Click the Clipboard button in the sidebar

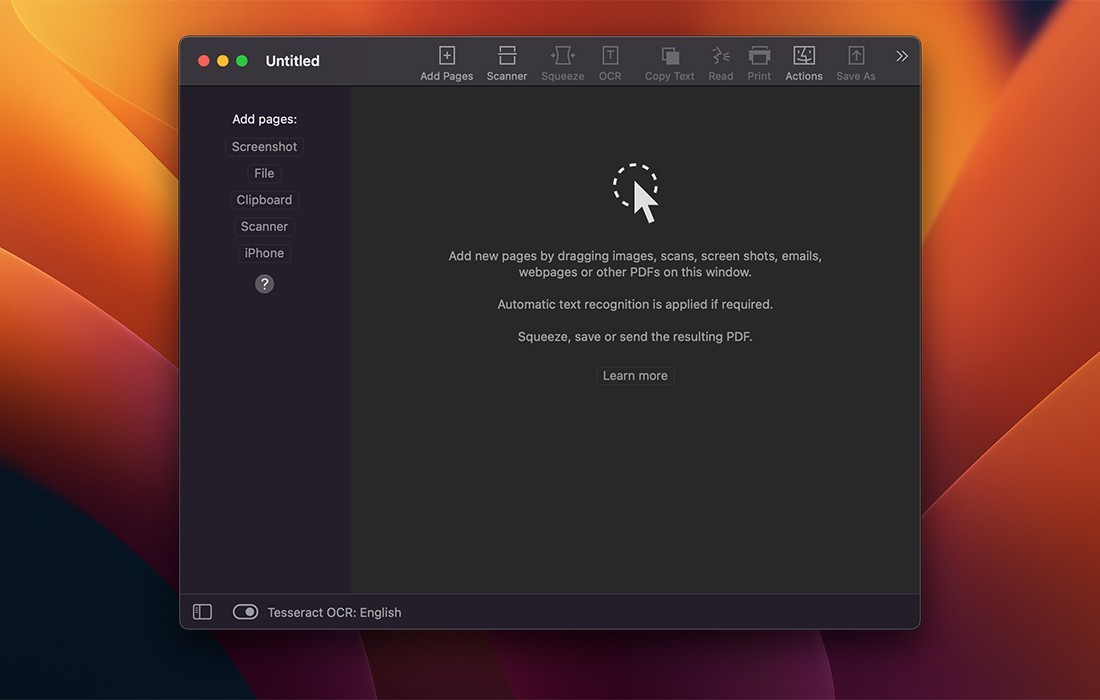click(x=264, y=199)
